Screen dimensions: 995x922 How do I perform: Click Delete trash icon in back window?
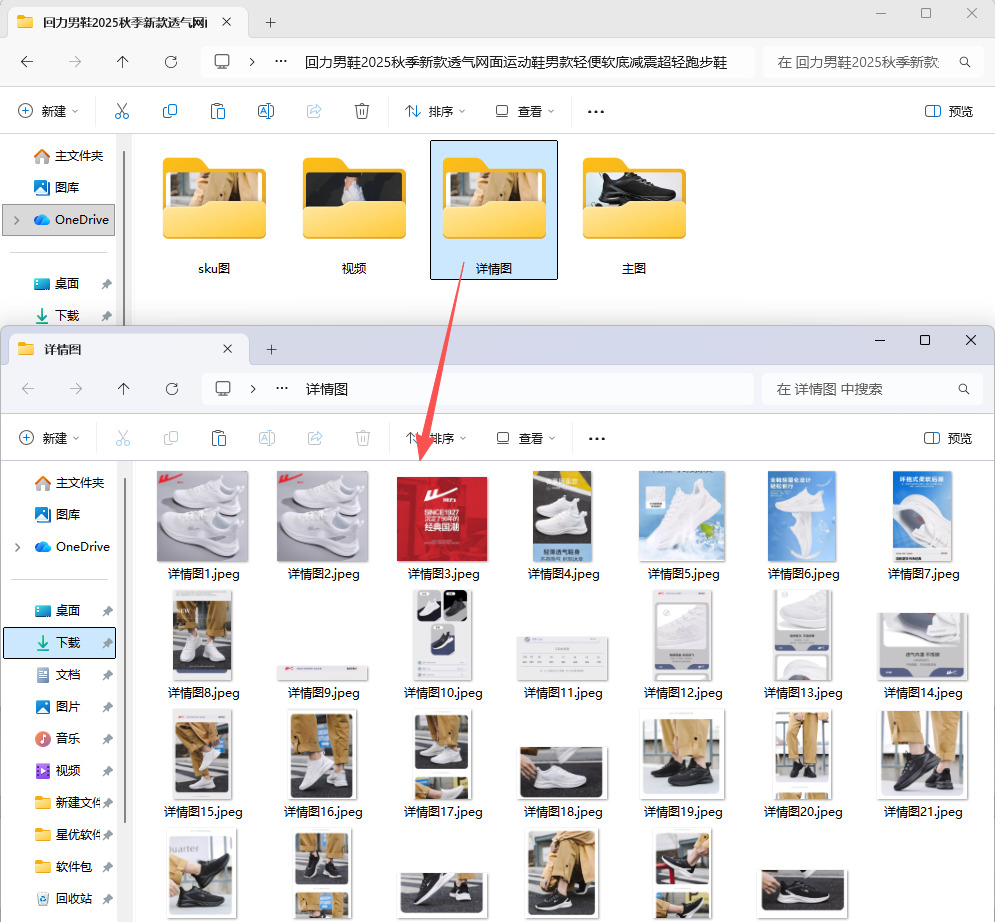point(362,112)
